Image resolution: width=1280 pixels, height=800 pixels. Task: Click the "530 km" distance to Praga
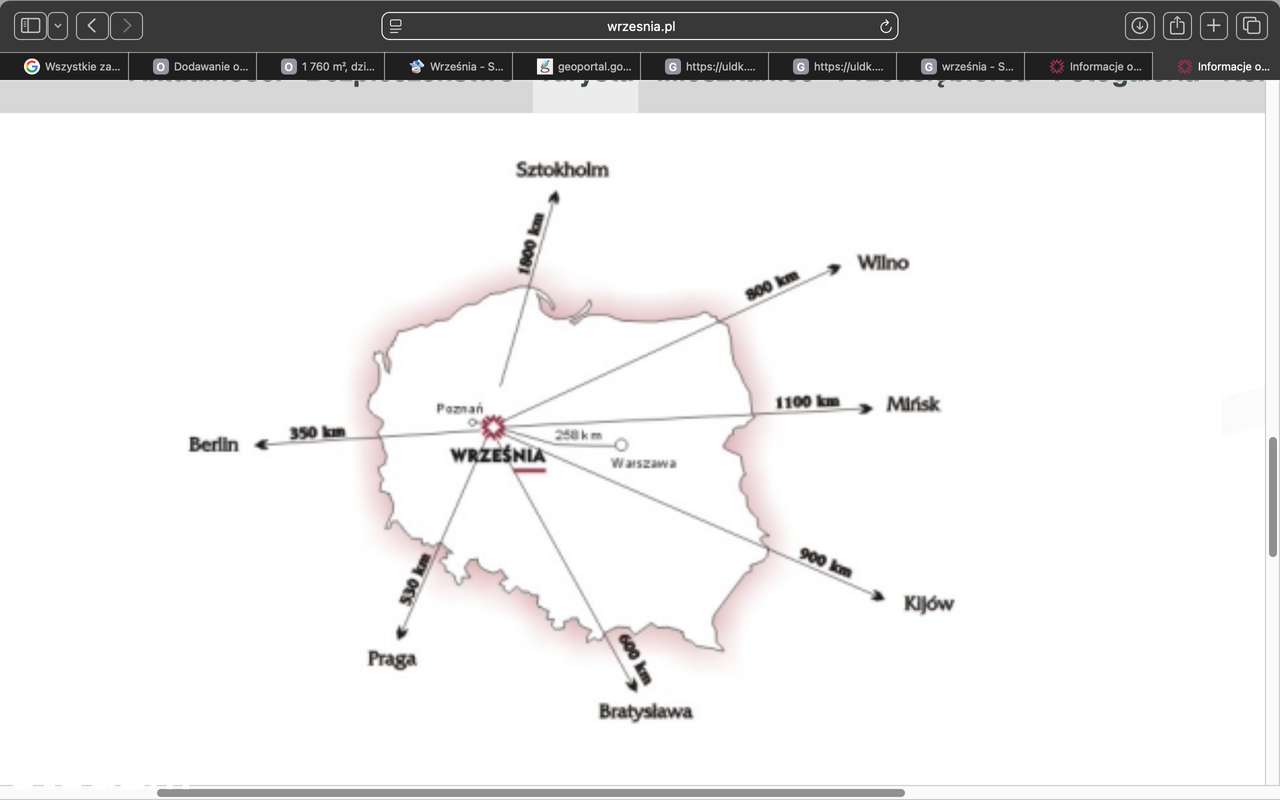(415, 579)
